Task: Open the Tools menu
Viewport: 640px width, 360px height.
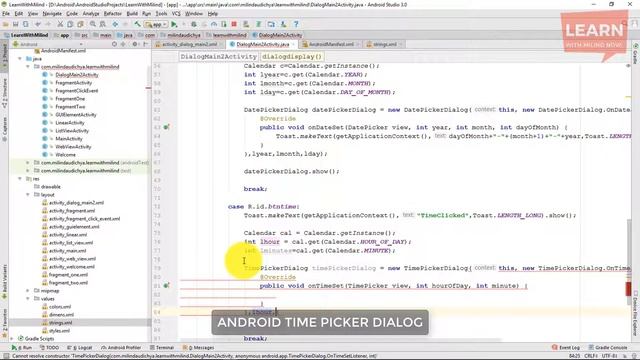Action: (x=161, y=13)
